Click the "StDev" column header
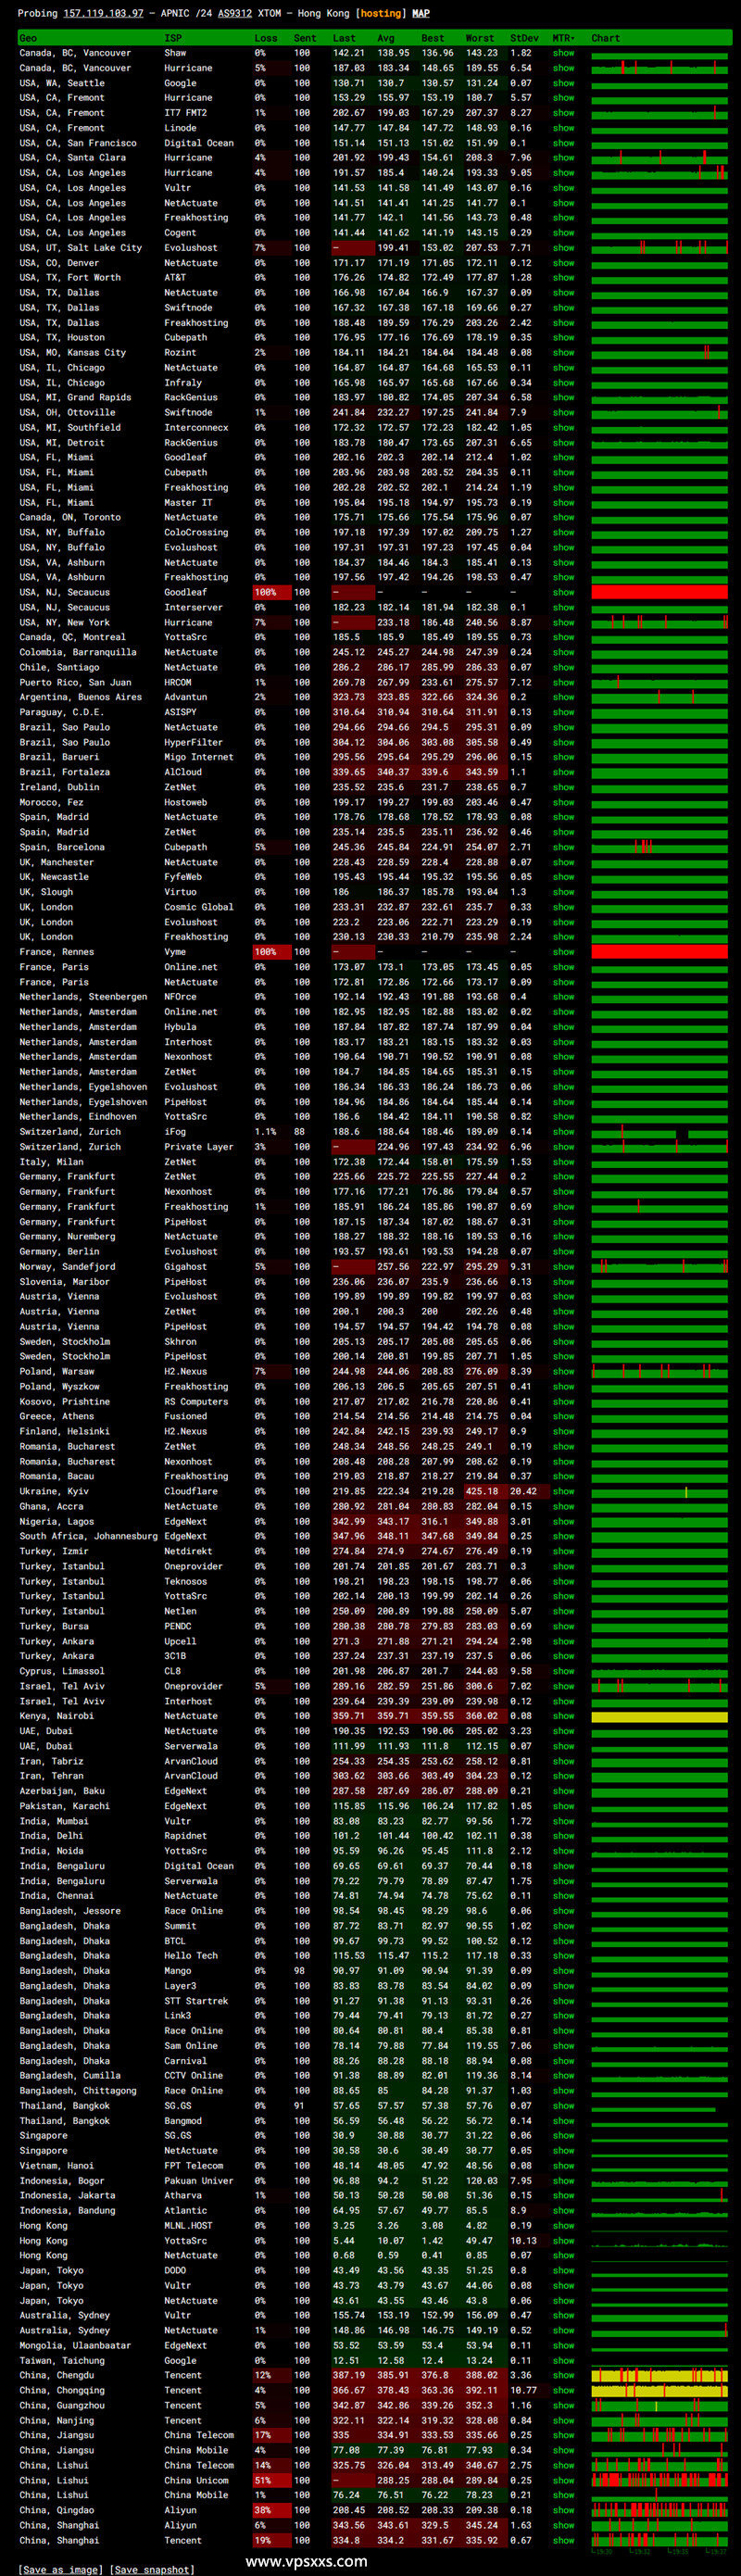The width and height of the screenshot is (741, 2576). pyautogui.click(x=524, y=38)
